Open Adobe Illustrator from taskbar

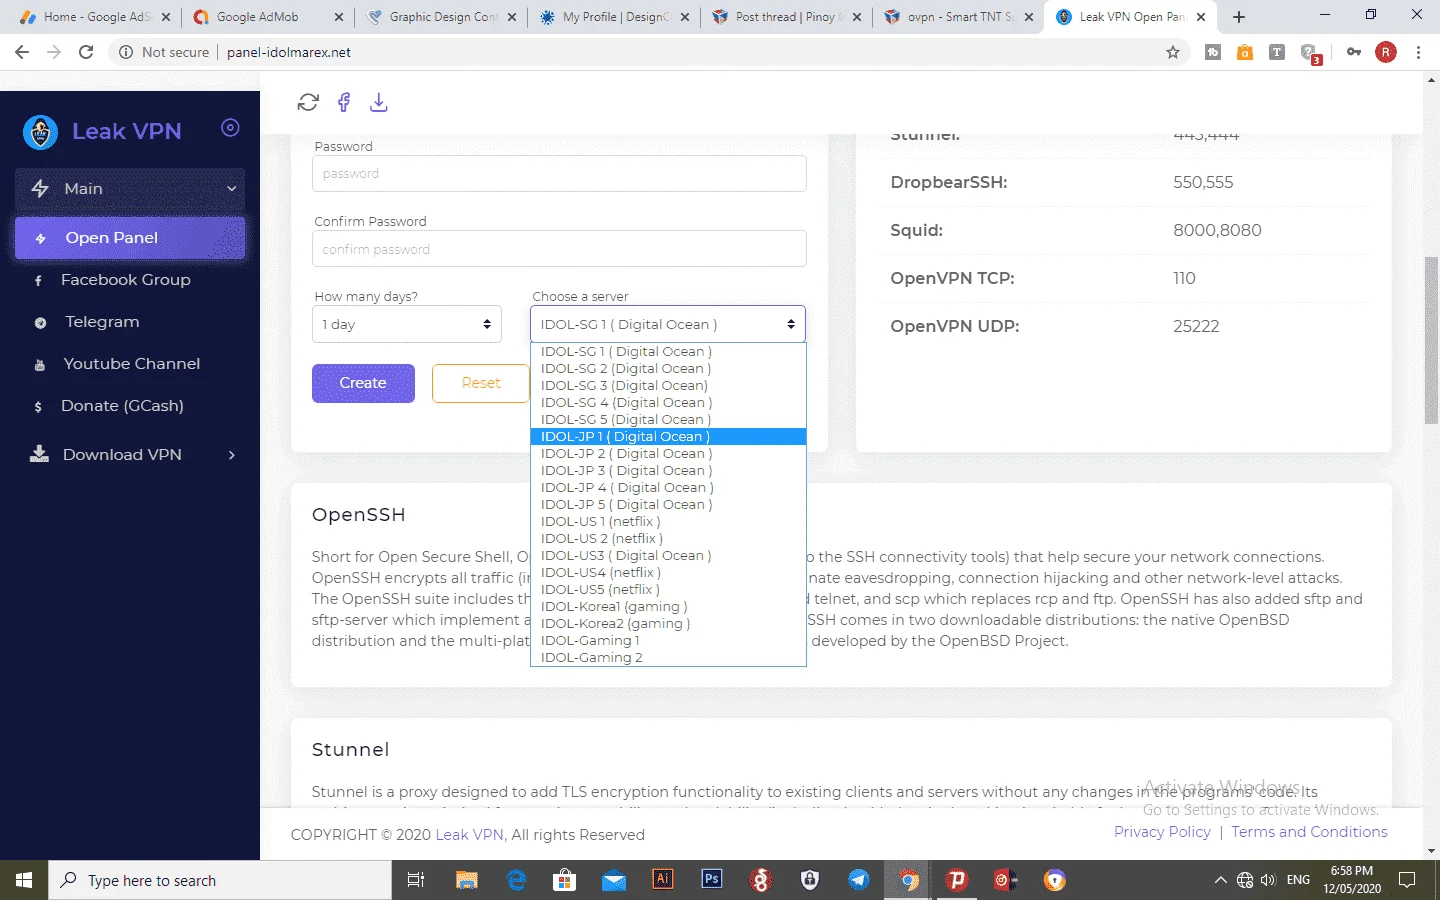pos(662,880)
